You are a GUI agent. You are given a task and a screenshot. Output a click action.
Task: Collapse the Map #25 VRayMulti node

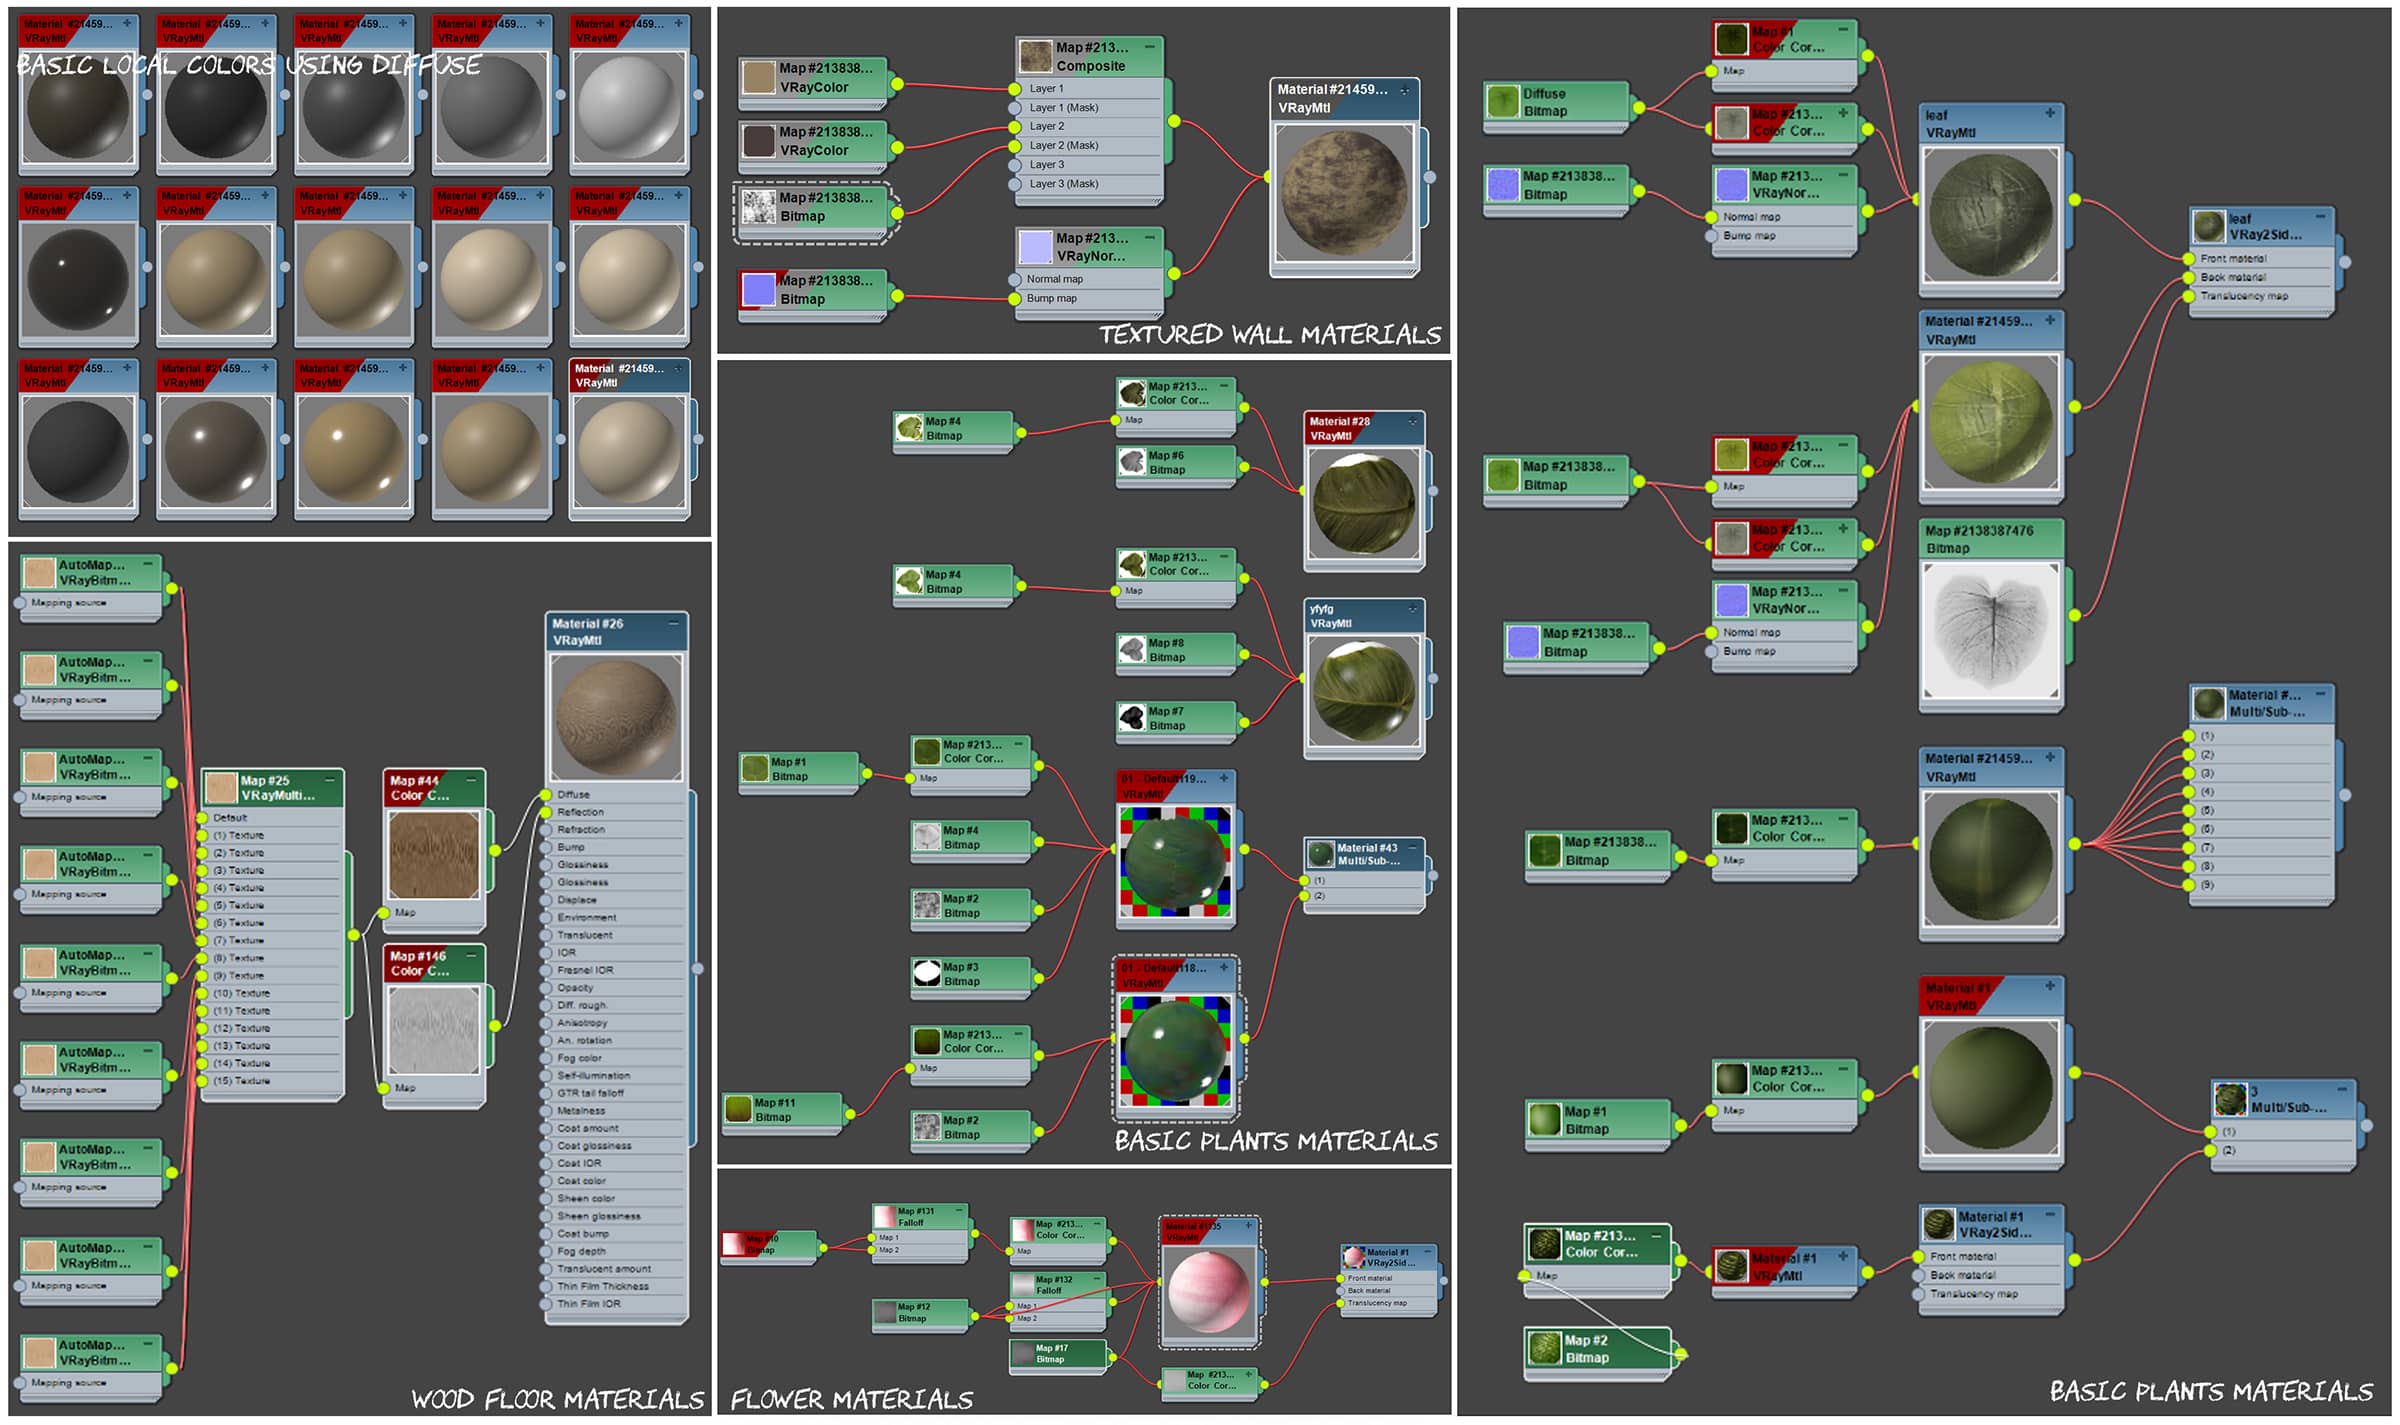tap(331, 780)
